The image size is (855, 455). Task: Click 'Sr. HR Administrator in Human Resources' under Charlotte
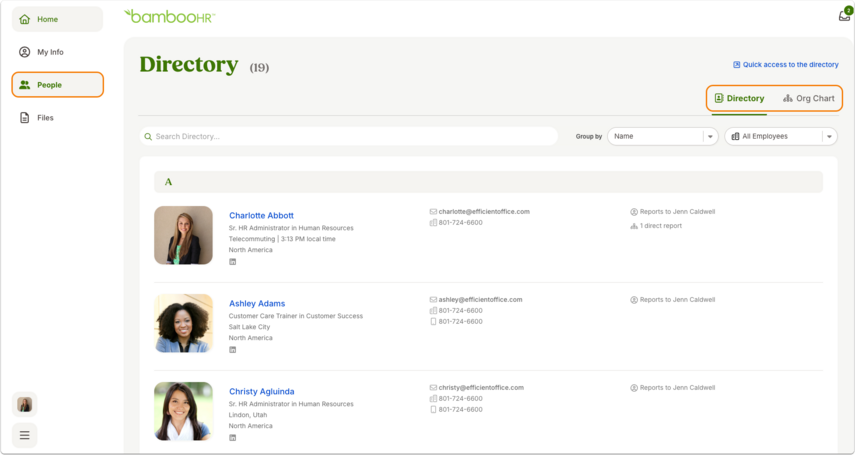point(291,228)
